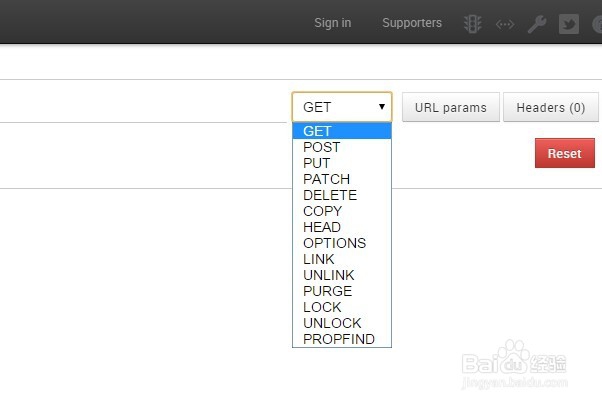The height and width of the screenshot is (404, 602).
Task: Pick PATCH from the dropdown options
Action: (x=327, y=179)
